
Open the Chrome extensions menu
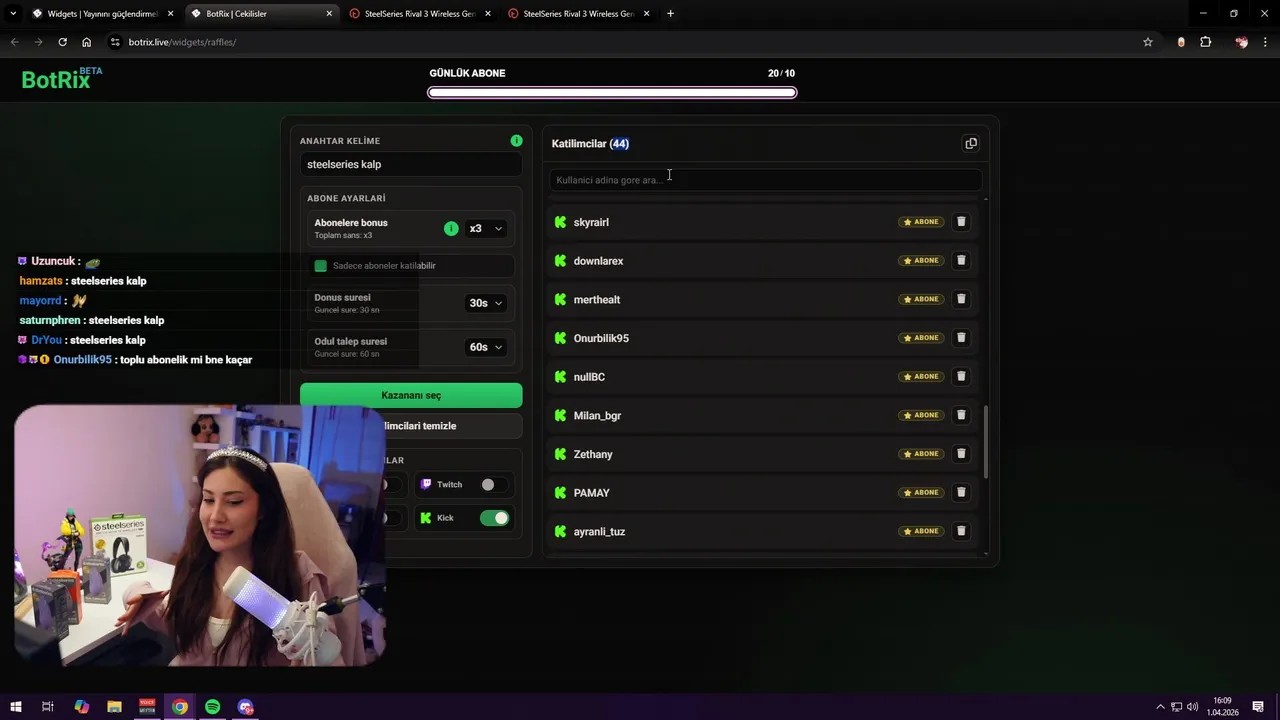pyautogui.click(x=1205, y=42)
